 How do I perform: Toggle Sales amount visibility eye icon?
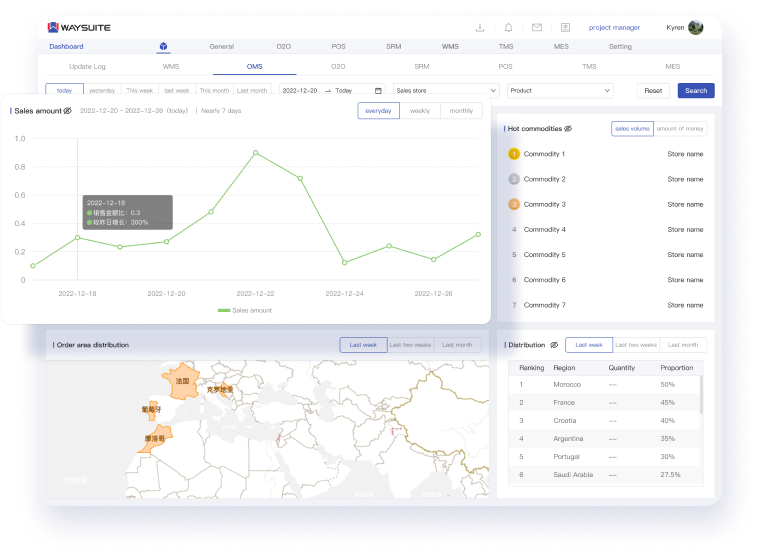click(67, 111)
